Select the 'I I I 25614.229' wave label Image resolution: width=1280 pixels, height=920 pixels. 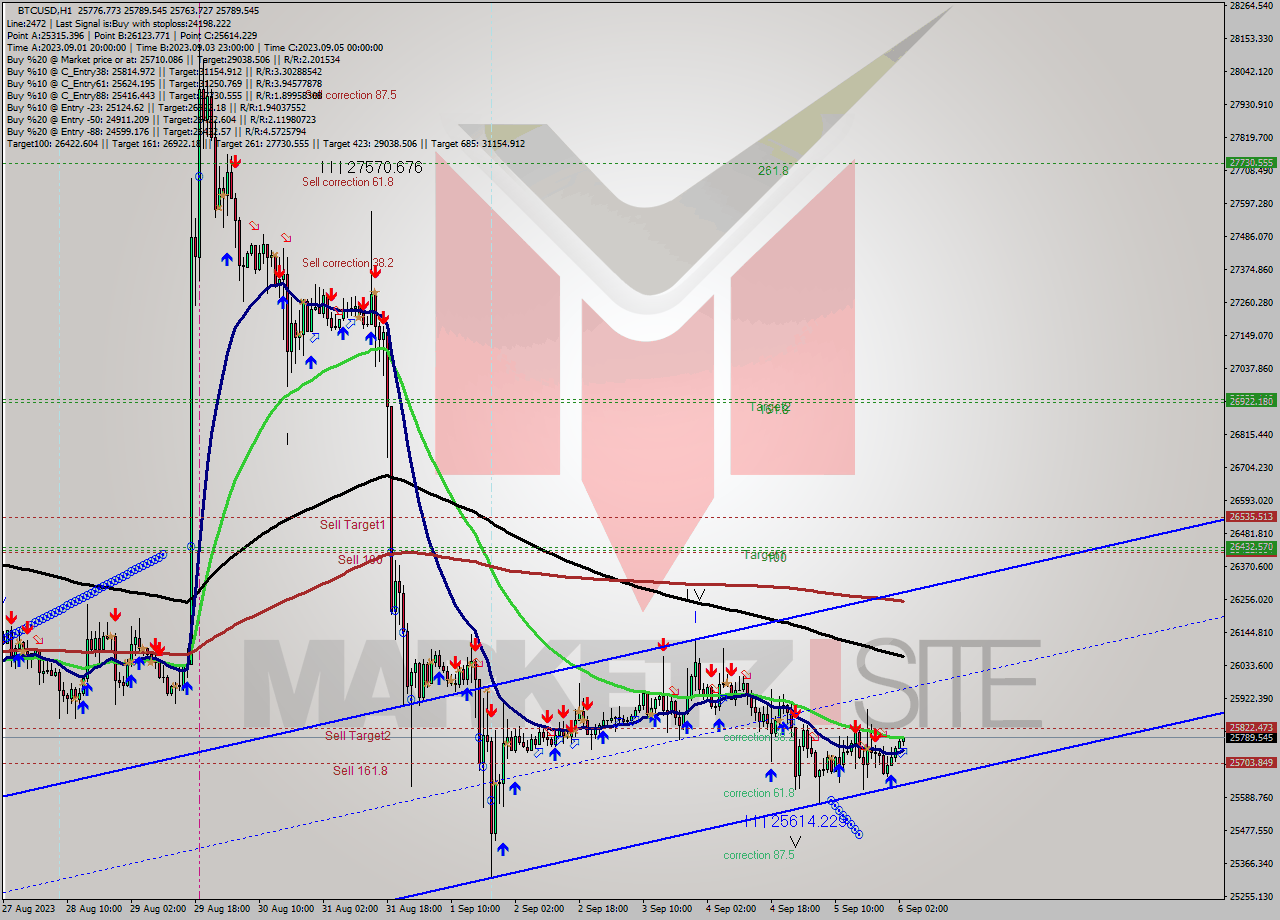pos(794,821)
